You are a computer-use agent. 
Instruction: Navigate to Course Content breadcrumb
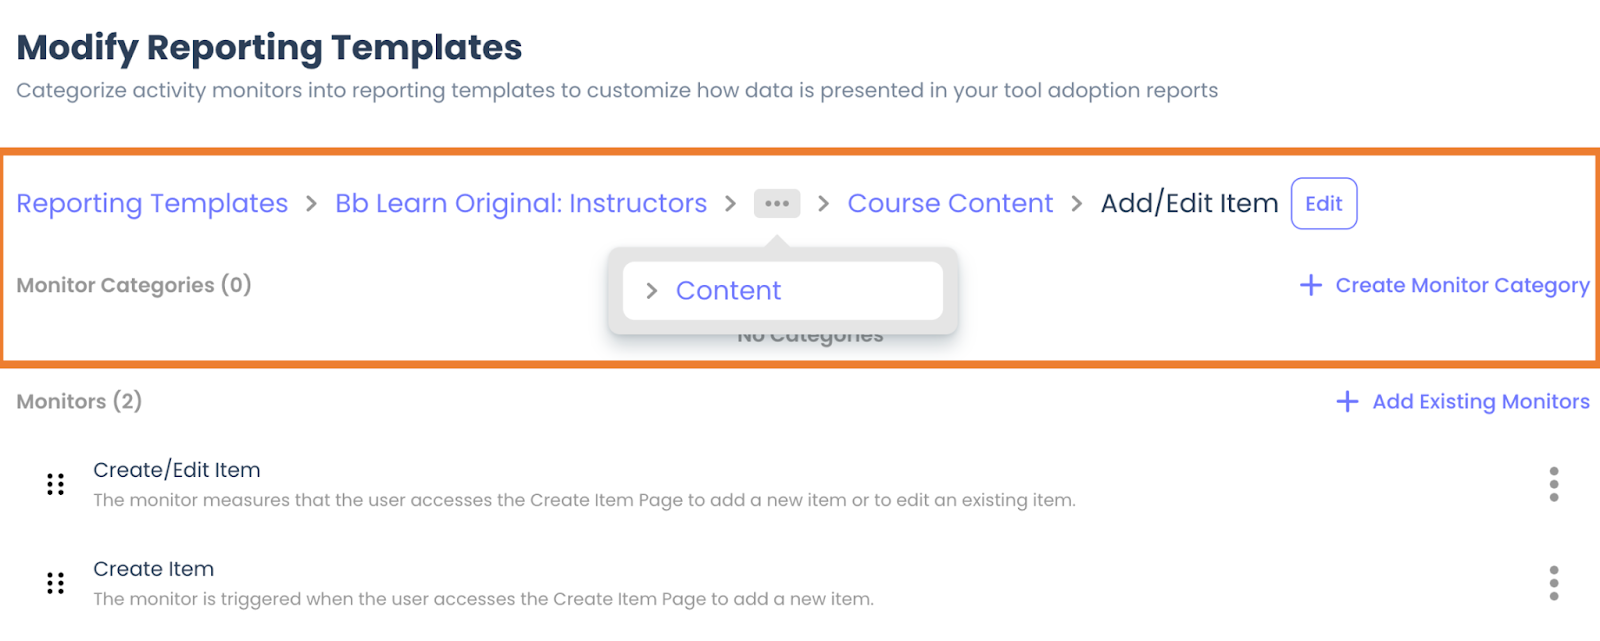(950, 203)
